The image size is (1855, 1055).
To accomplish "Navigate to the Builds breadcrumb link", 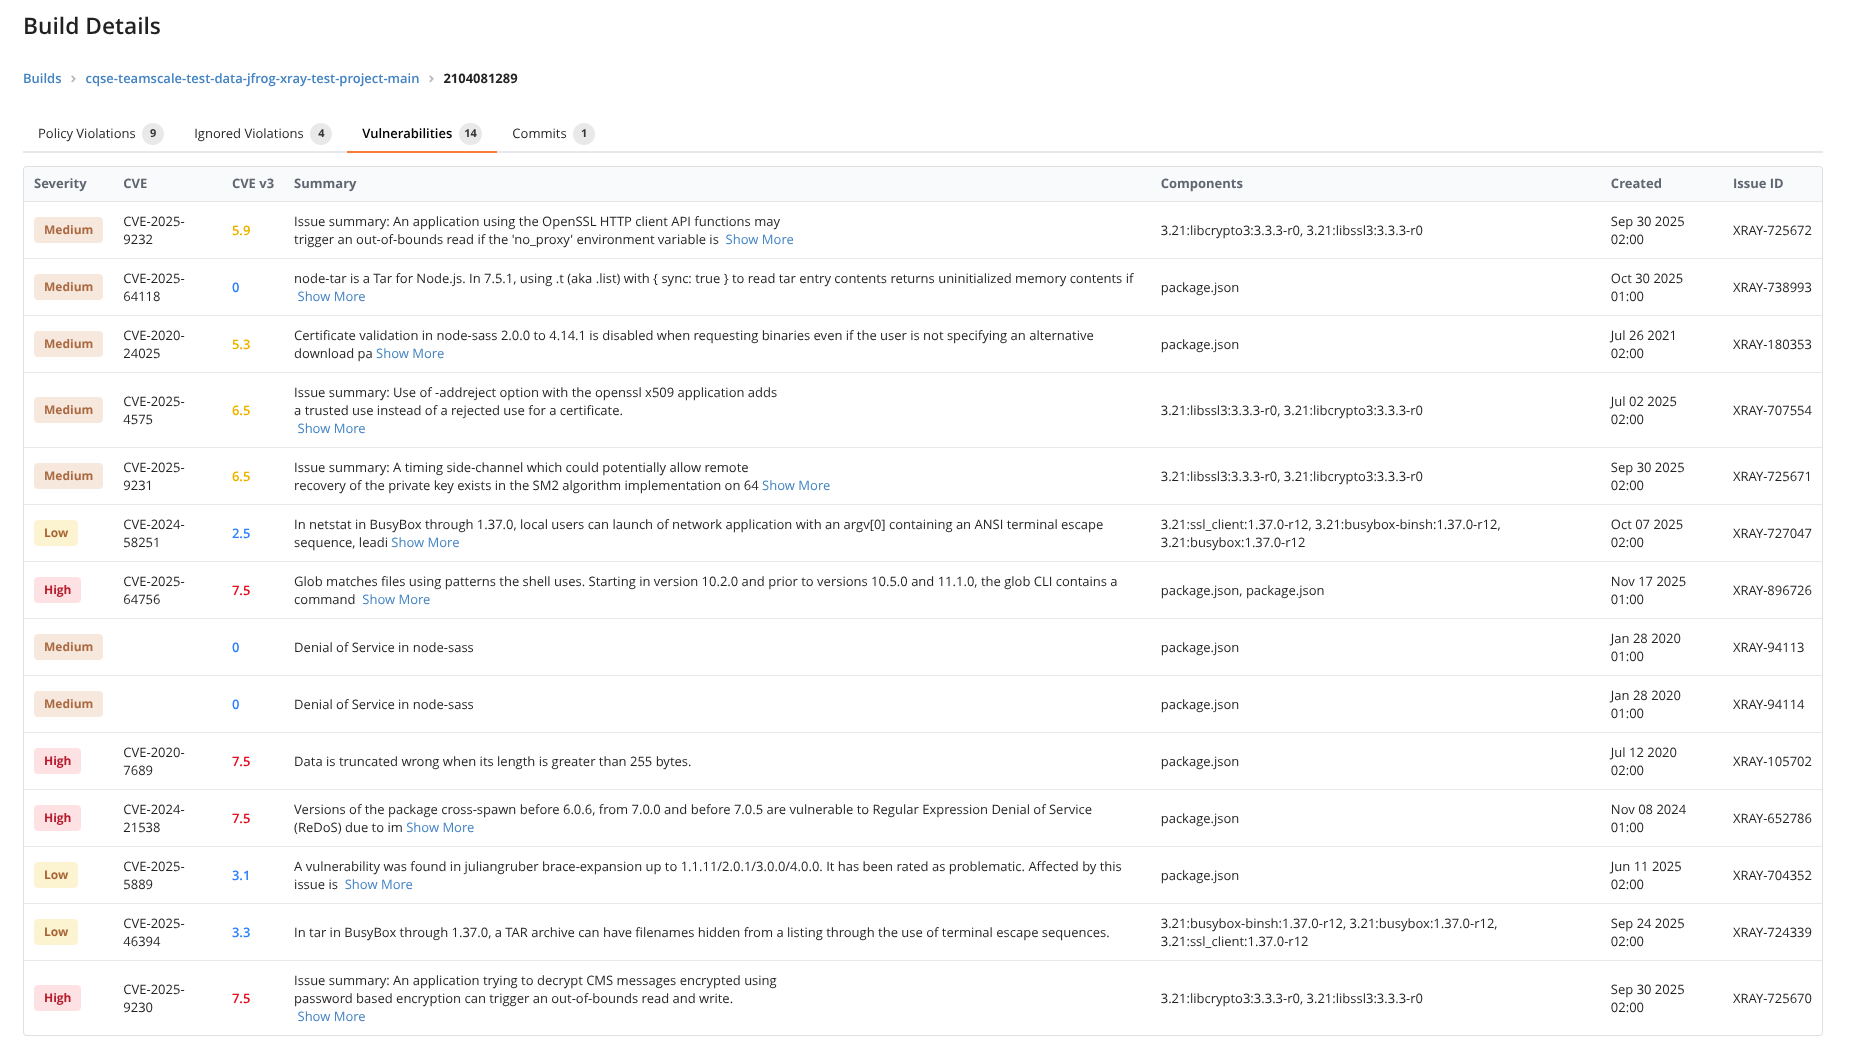I will (x=41, y=78).
